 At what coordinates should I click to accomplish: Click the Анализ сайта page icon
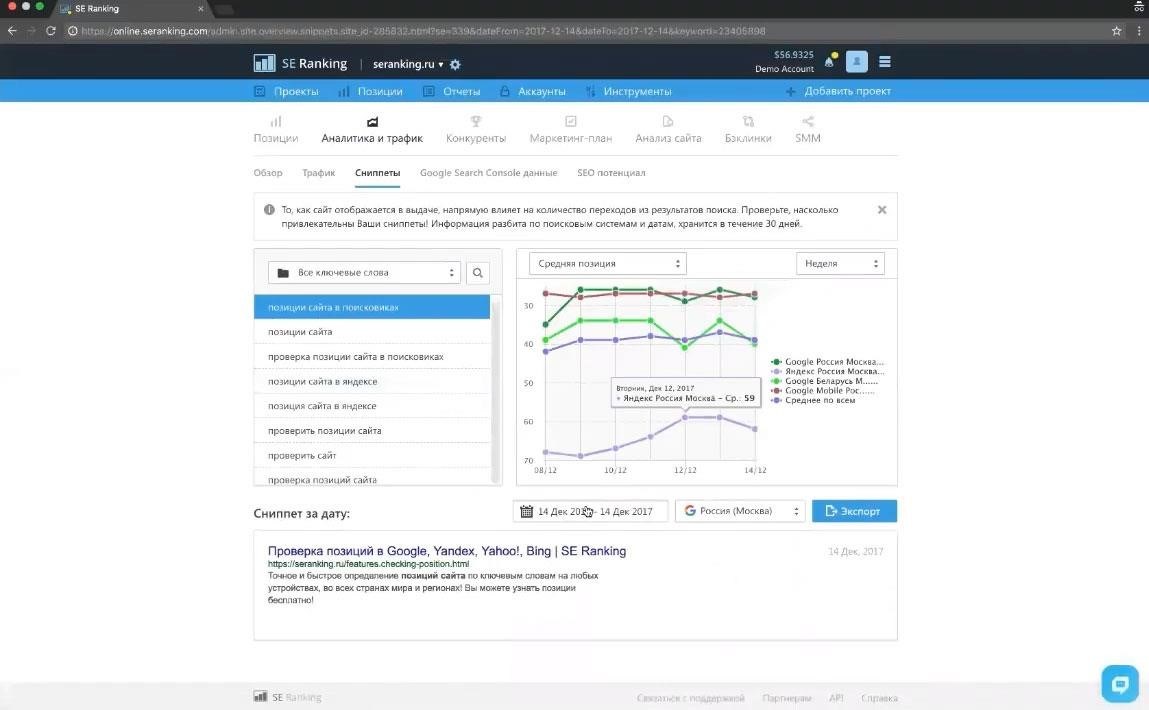(668, 122)
